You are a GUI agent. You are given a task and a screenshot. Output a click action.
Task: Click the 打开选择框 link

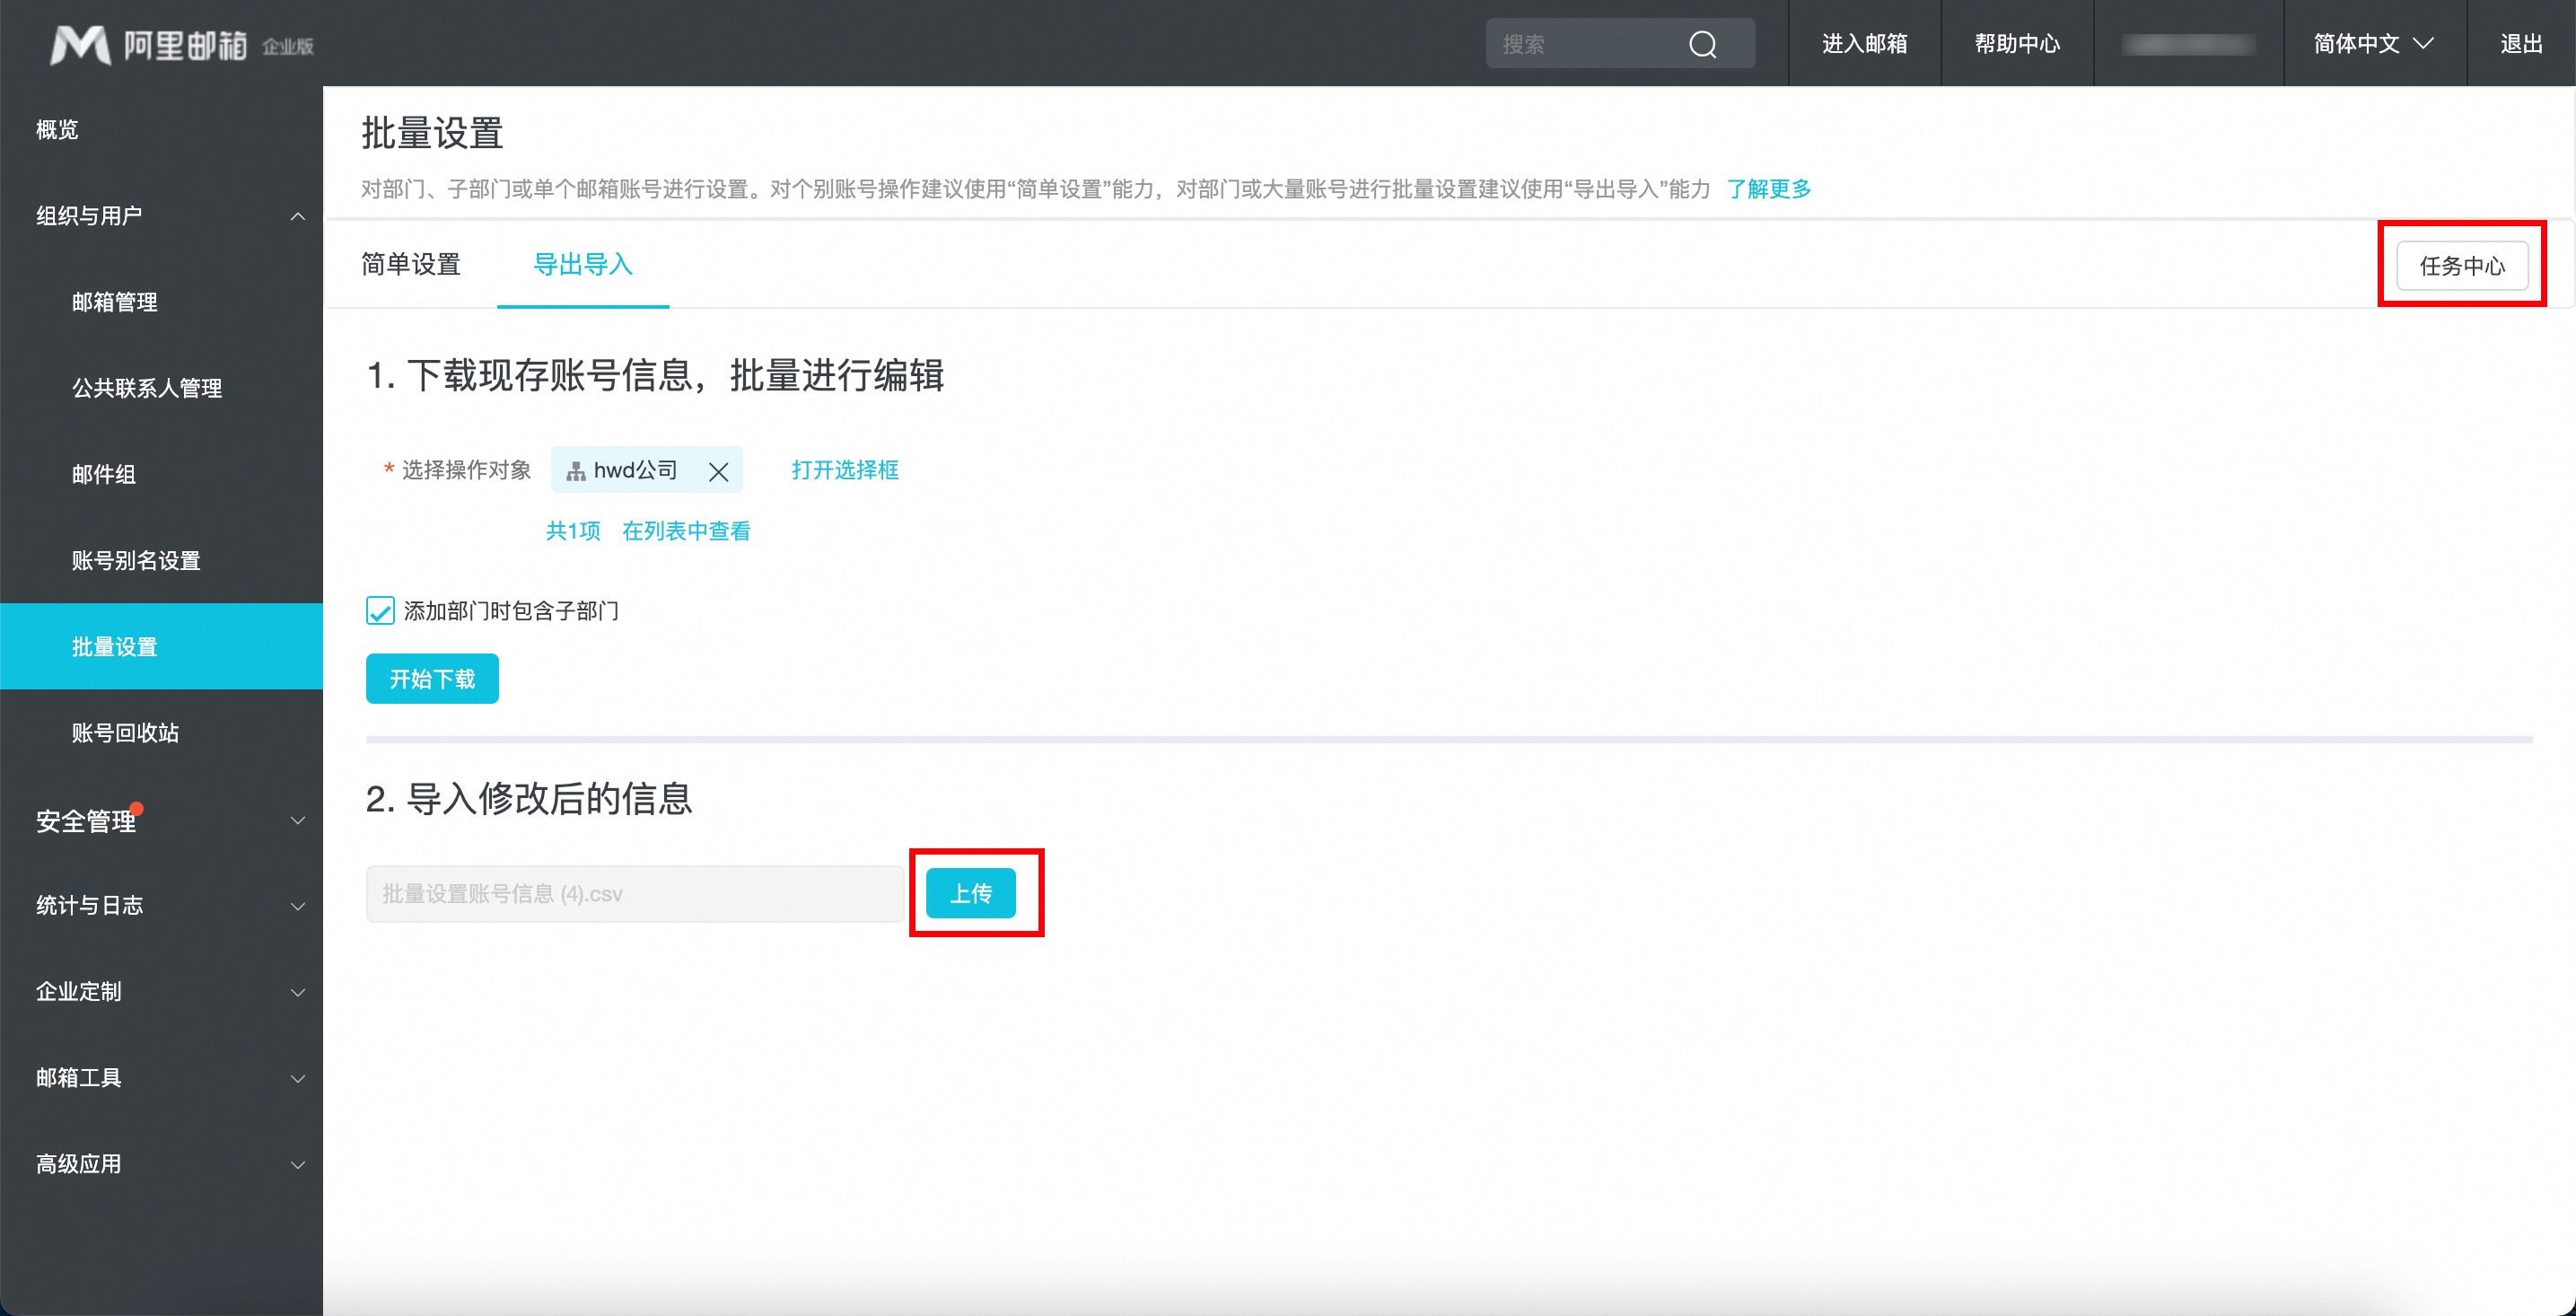tap(844, 470)
